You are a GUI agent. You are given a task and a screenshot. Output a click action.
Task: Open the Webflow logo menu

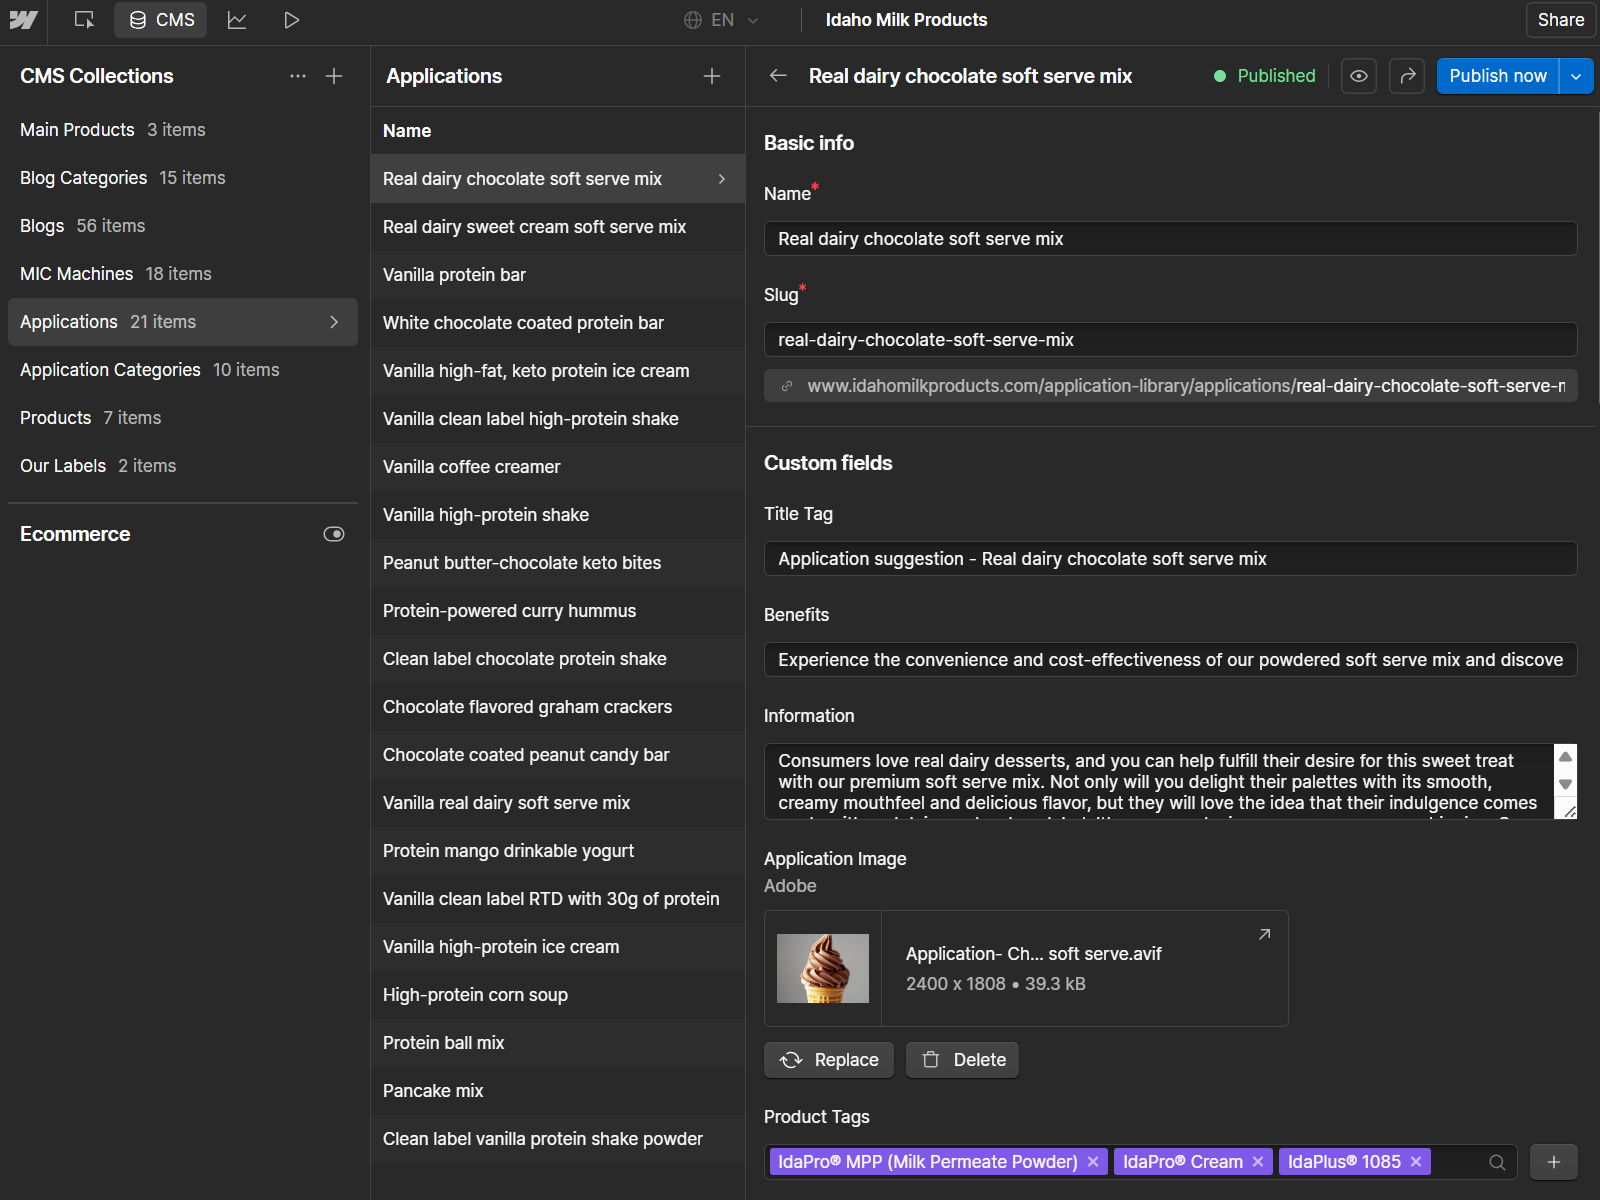pos(23,20)
